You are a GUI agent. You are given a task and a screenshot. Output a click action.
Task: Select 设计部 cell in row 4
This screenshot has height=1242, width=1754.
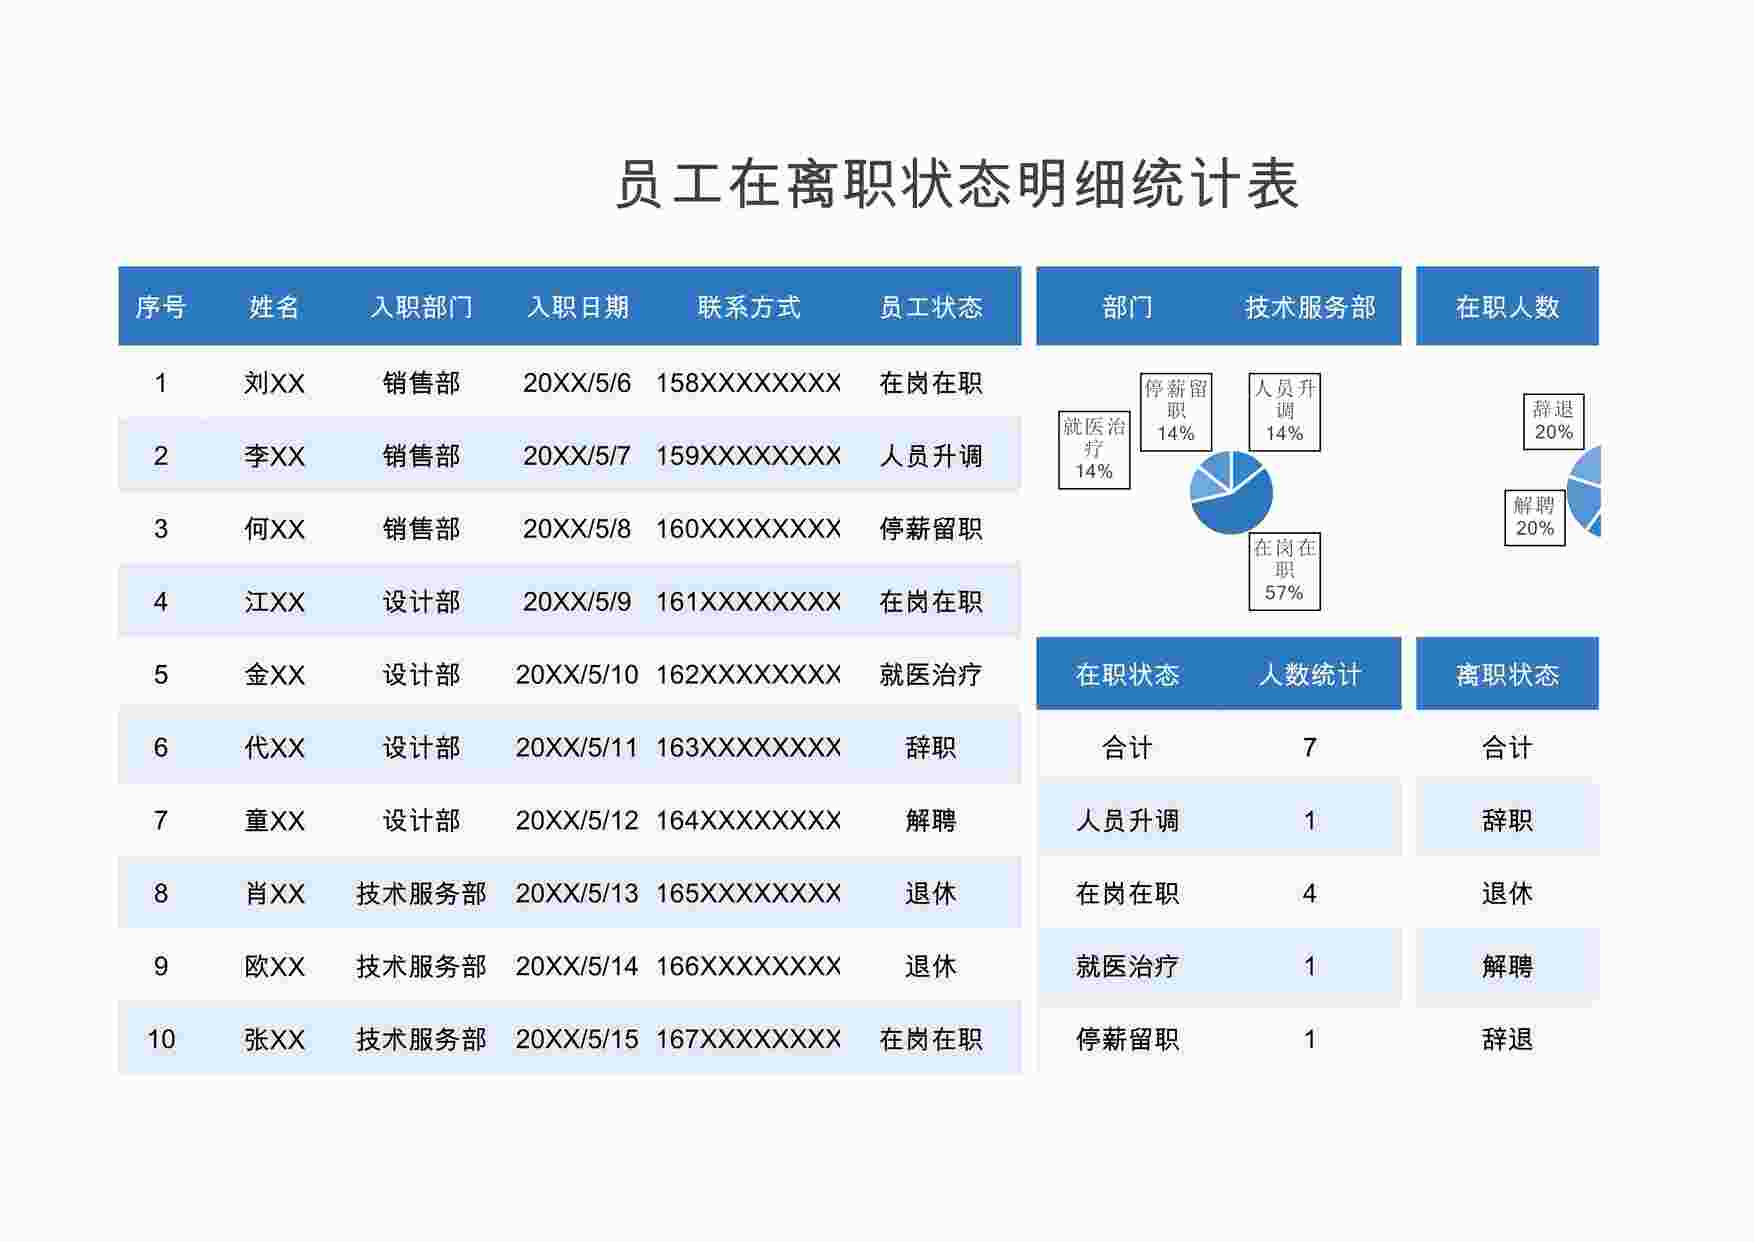[x=421, y=602]
